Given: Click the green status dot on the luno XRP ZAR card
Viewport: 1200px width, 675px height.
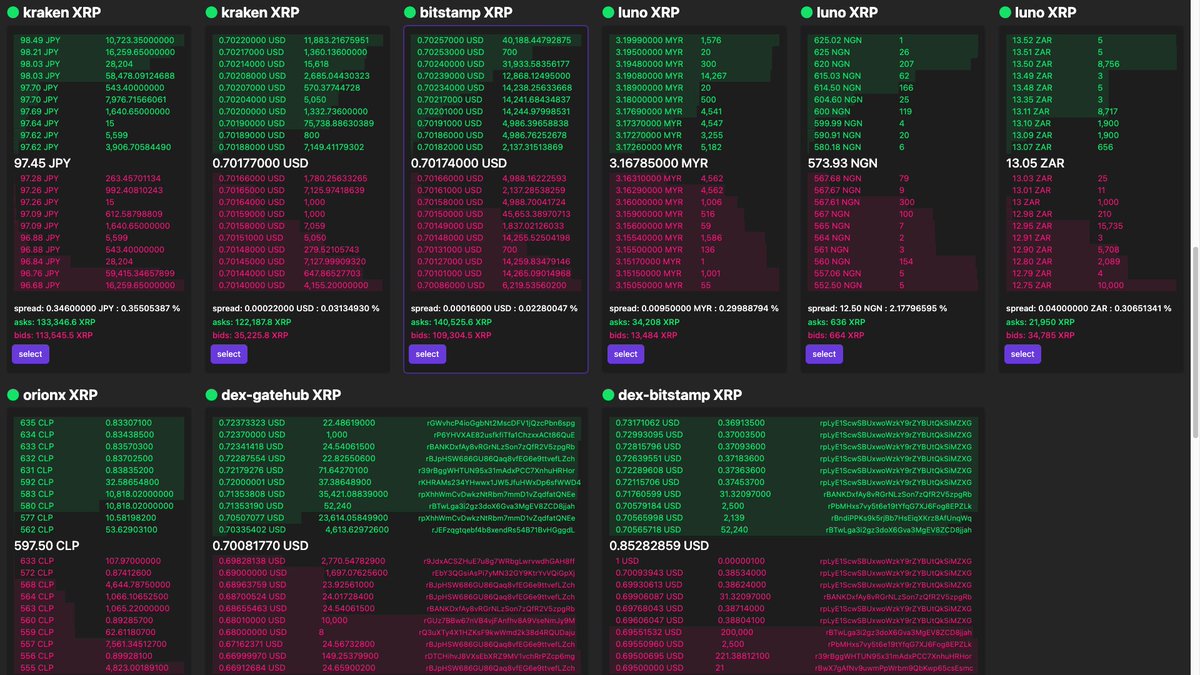Looking at the screenshot, I should 1005,13.
